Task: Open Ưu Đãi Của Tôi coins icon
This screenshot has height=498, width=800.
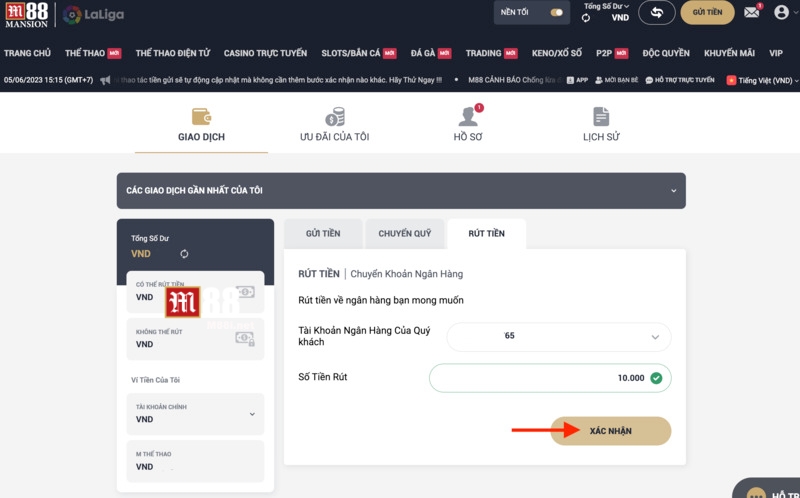Action: (x=334, y=117)
